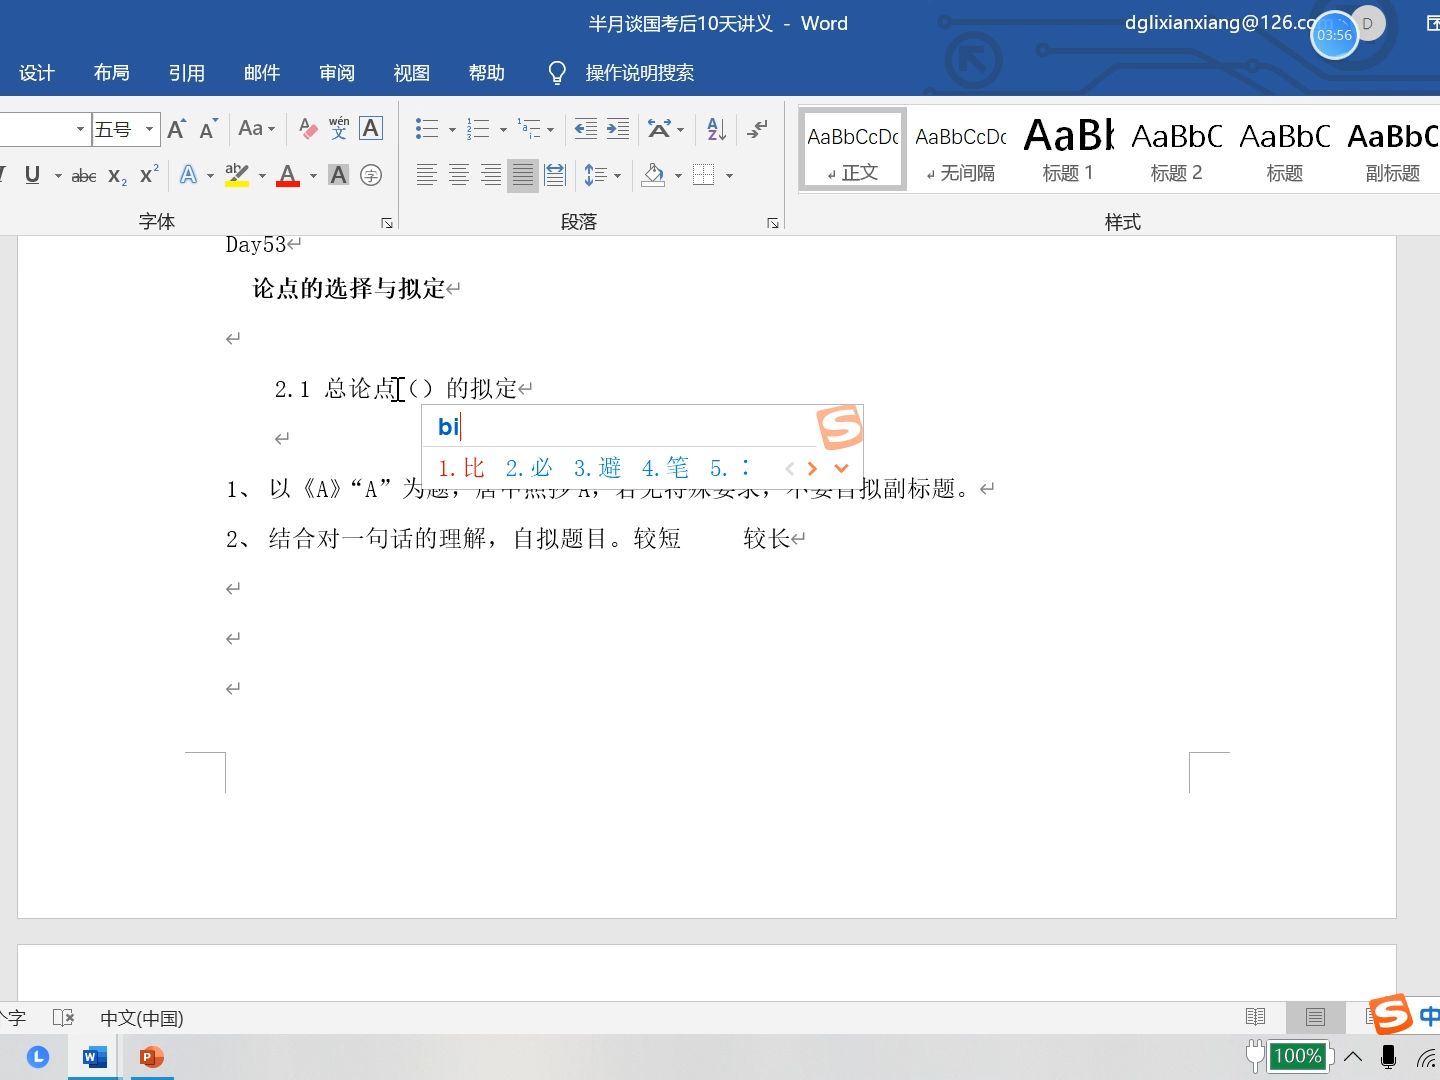
Task: Apply the 标题 2 style
Action: coord(1177,149)
